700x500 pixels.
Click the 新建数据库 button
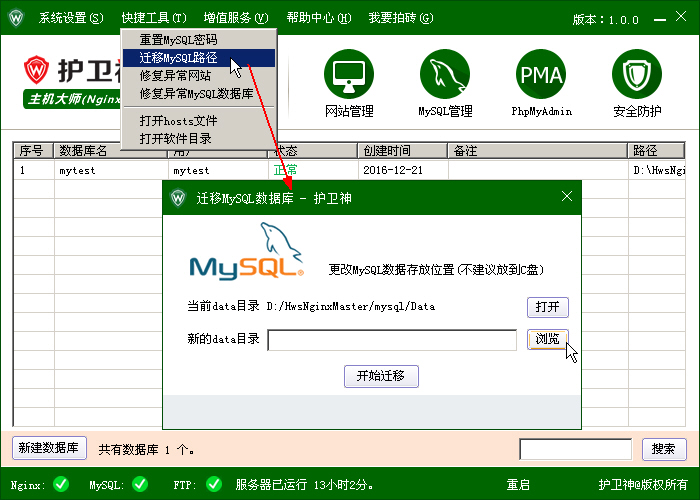point(49,448)
